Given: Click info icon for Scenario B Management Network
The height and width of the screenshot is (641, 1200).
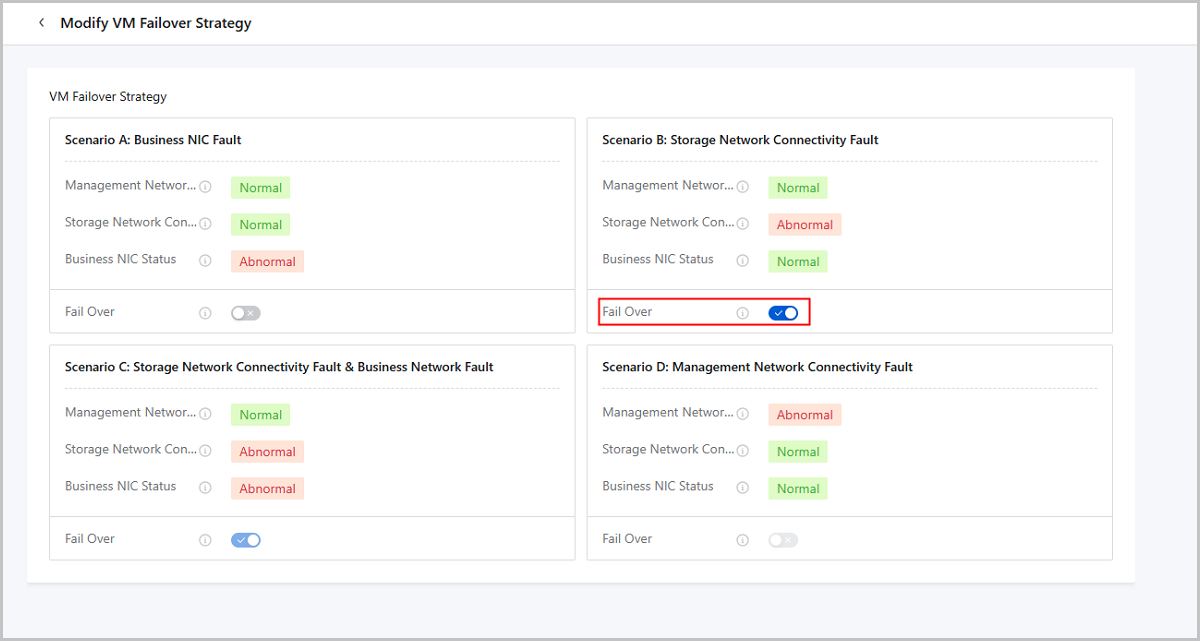Looking at the screenshot, I should point(742,187).
